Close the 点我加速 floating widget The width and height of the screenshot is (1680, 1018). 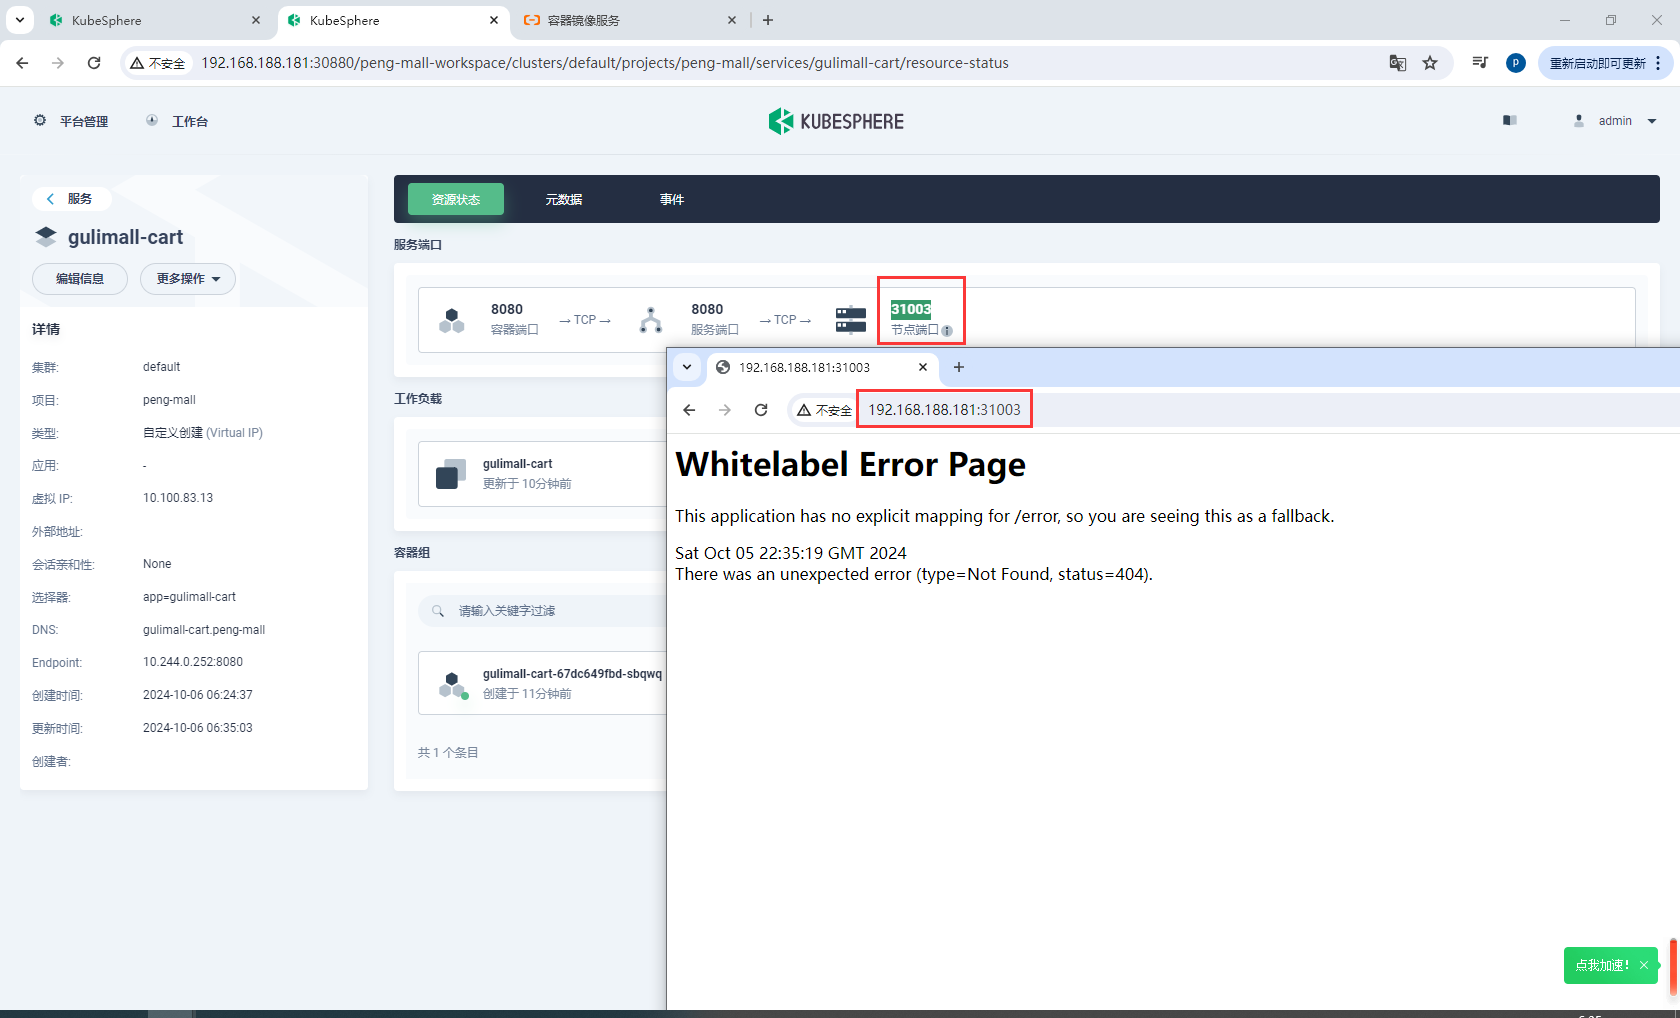tap(1644, 965)
